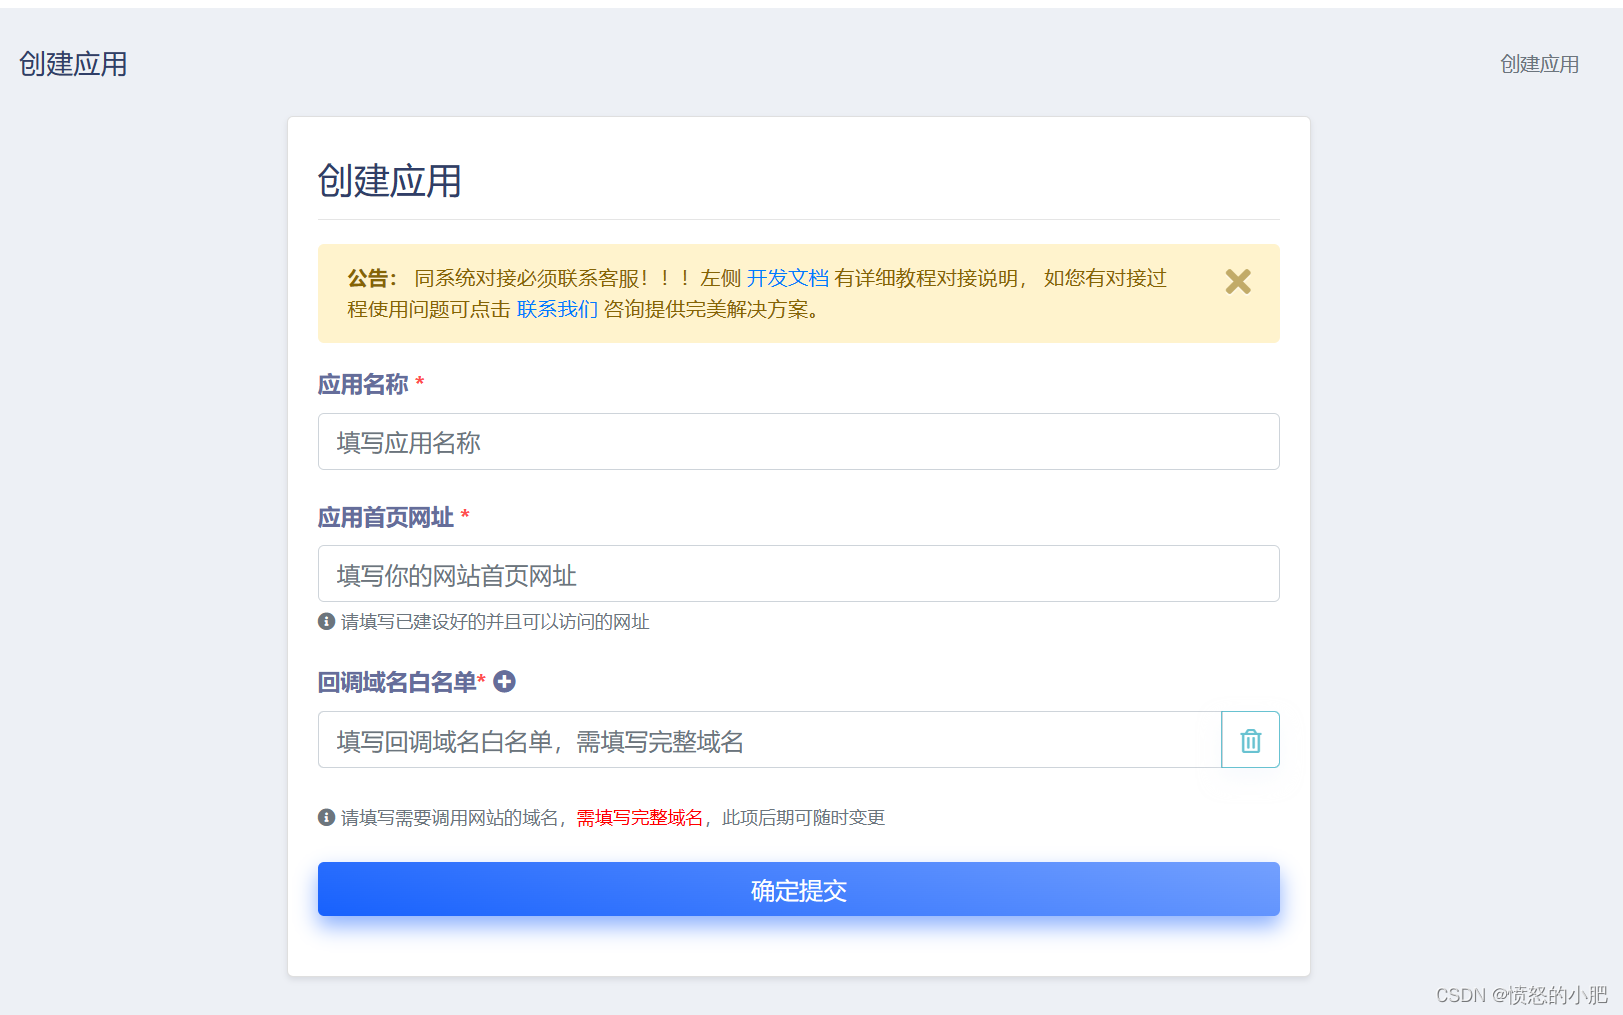This screenshot has width=1623, height=1015.
Task: Delete the callback domain entry with trash icon
Action: pos(1250,740)
